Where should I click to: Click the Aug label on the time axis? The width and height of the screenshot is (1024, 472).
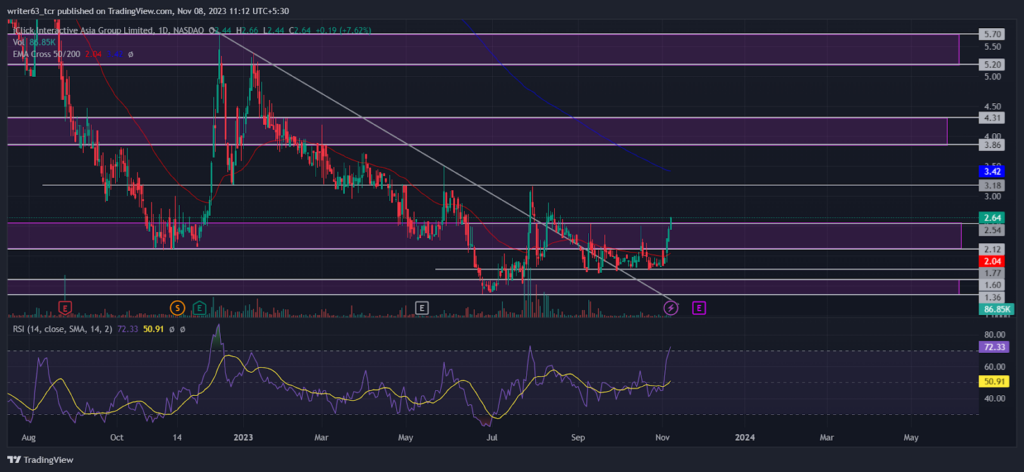(x=28, y=436)
